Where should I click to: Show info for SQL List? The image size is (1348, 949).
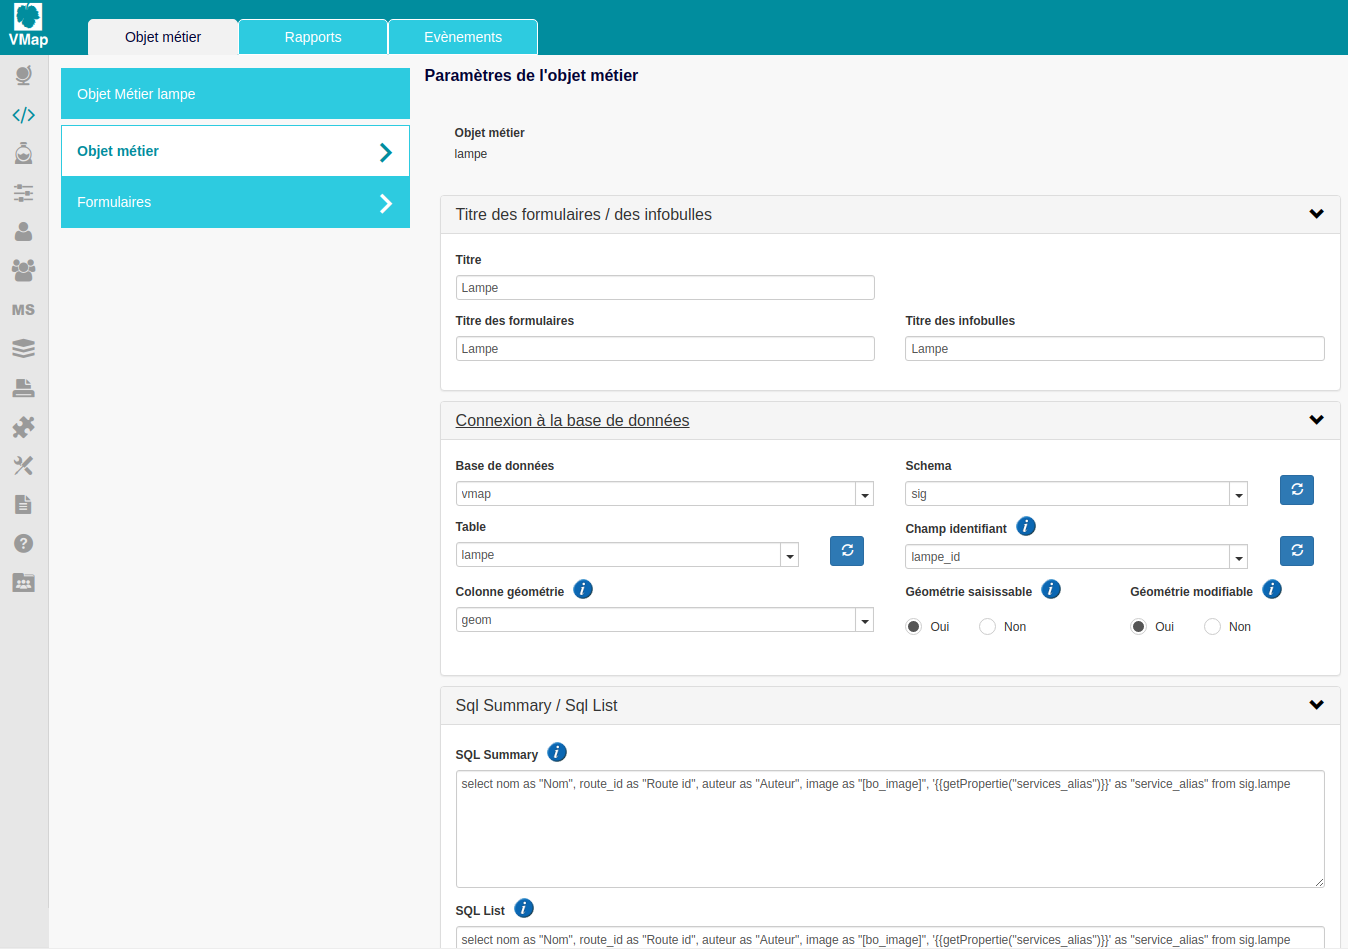tap(524, 908)
